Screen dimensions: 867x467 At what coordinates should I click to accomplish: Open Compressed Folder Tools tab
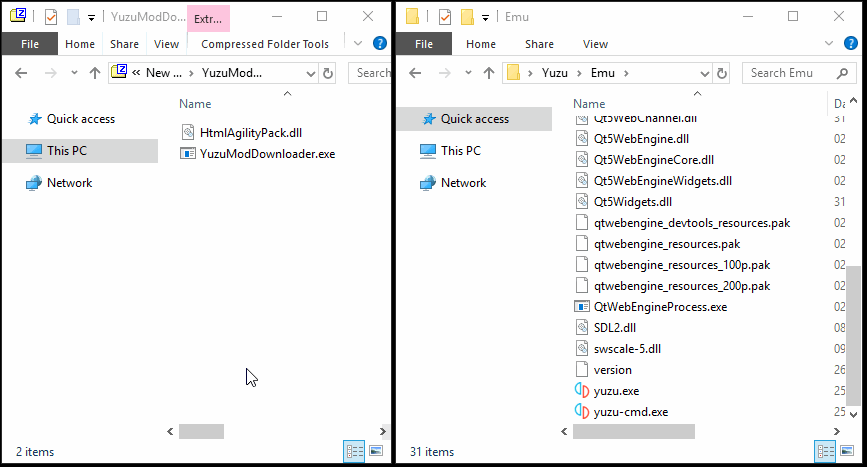[x=265, y=44]
